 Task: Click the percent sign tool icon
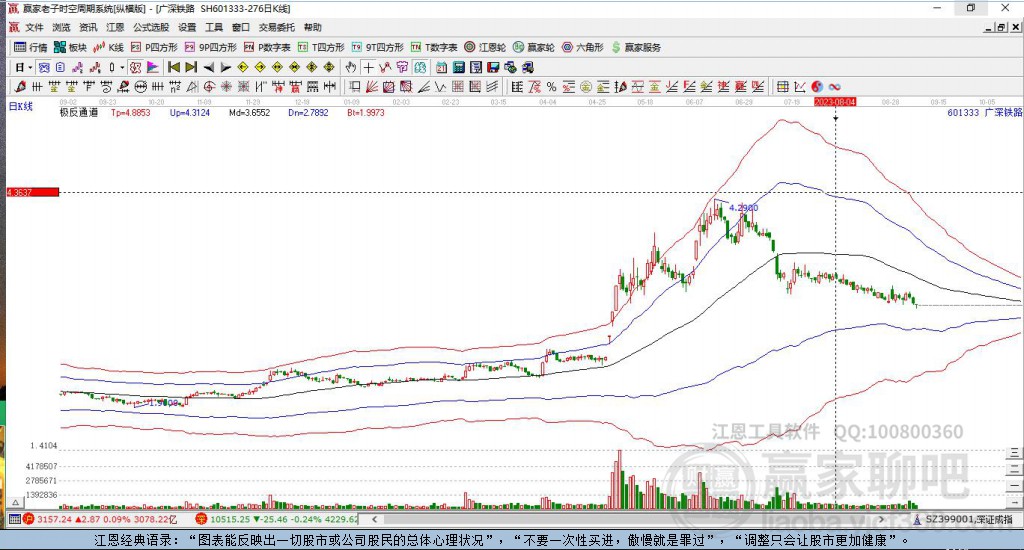(x=551, y=87)
